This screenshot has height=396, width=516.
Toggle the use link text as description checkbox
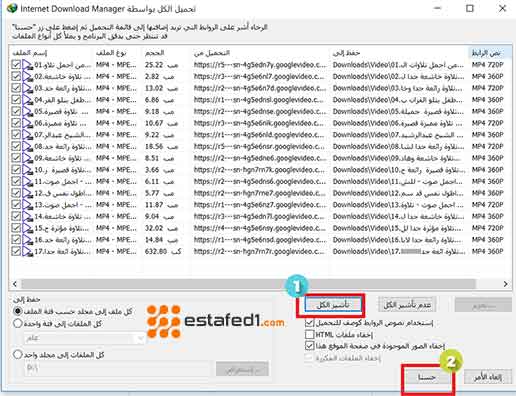tap(310, 323)
